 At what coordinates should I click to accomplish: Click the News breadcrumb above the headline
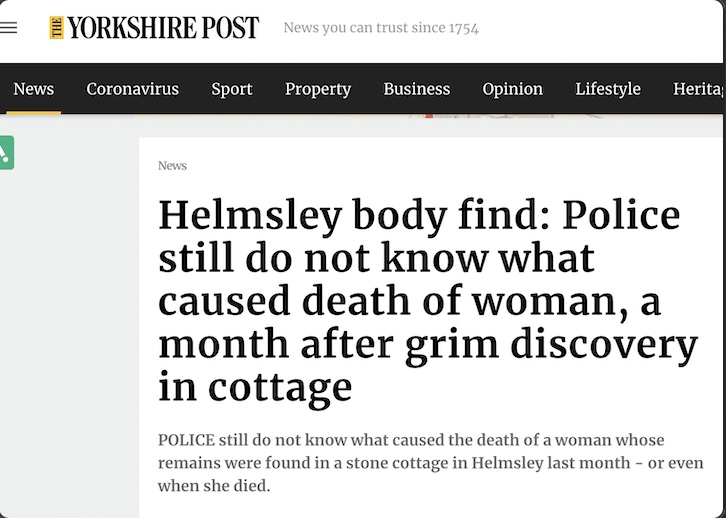click(x=172, y=165)
